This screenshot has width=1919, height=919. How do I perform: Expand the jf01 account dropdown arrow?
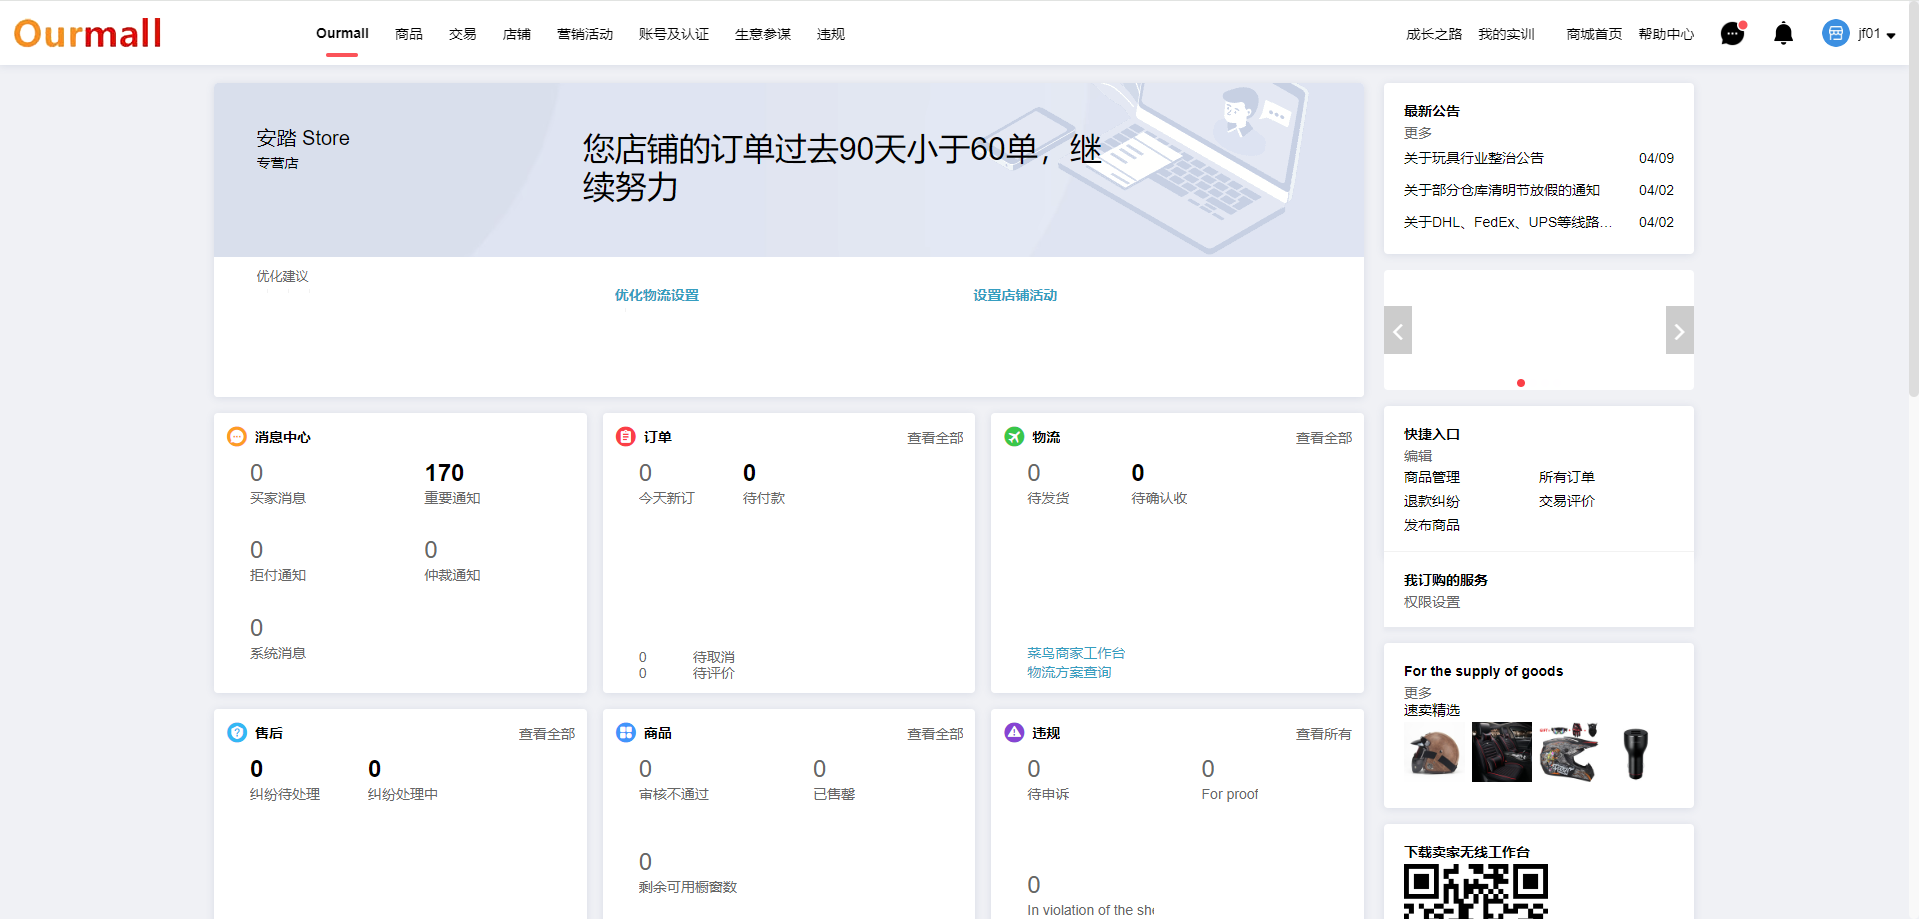(x=1891, y=36)
